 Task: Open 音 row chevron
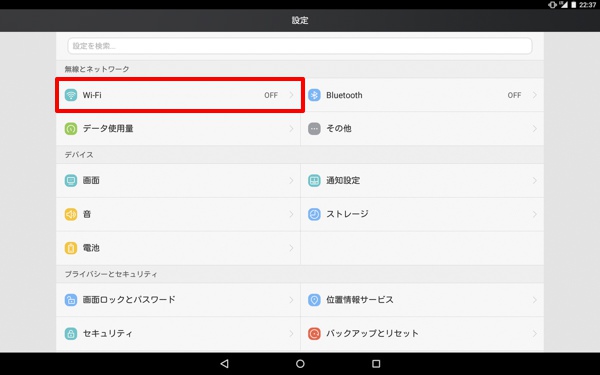click(x=291, y=214)
